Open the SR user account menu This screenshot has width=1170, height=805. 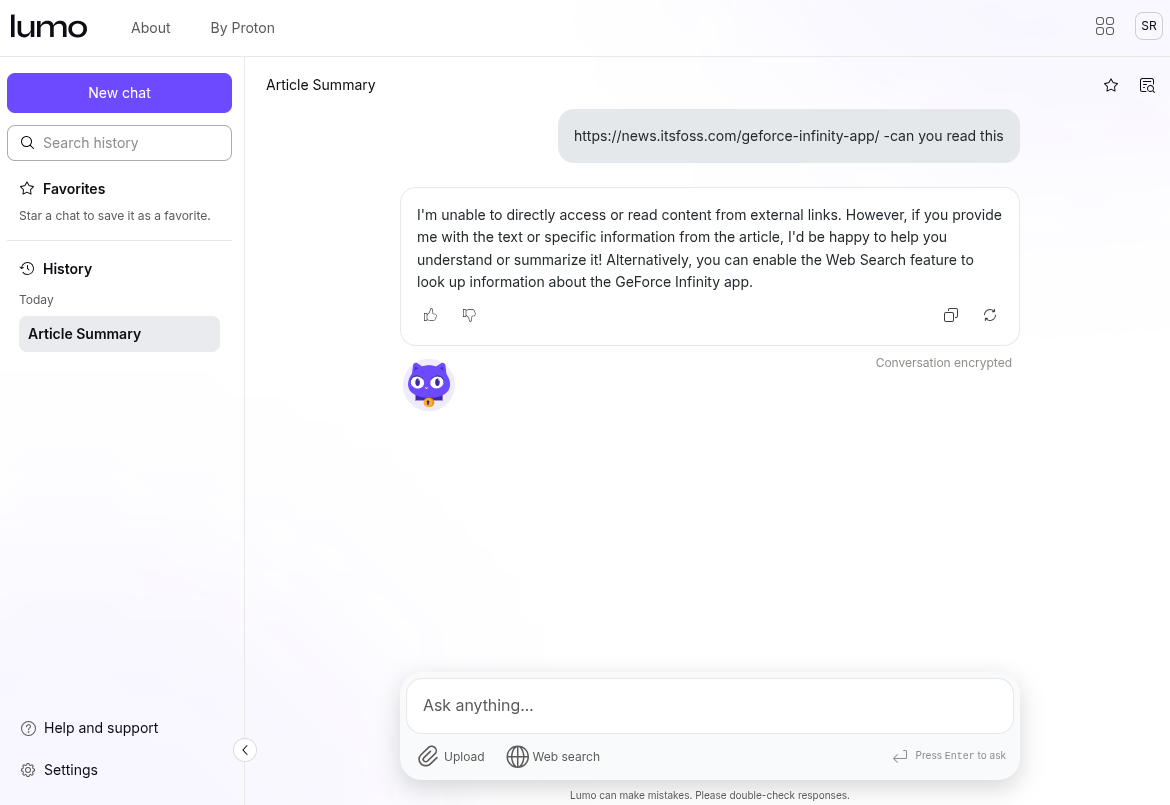(1149, 27)
